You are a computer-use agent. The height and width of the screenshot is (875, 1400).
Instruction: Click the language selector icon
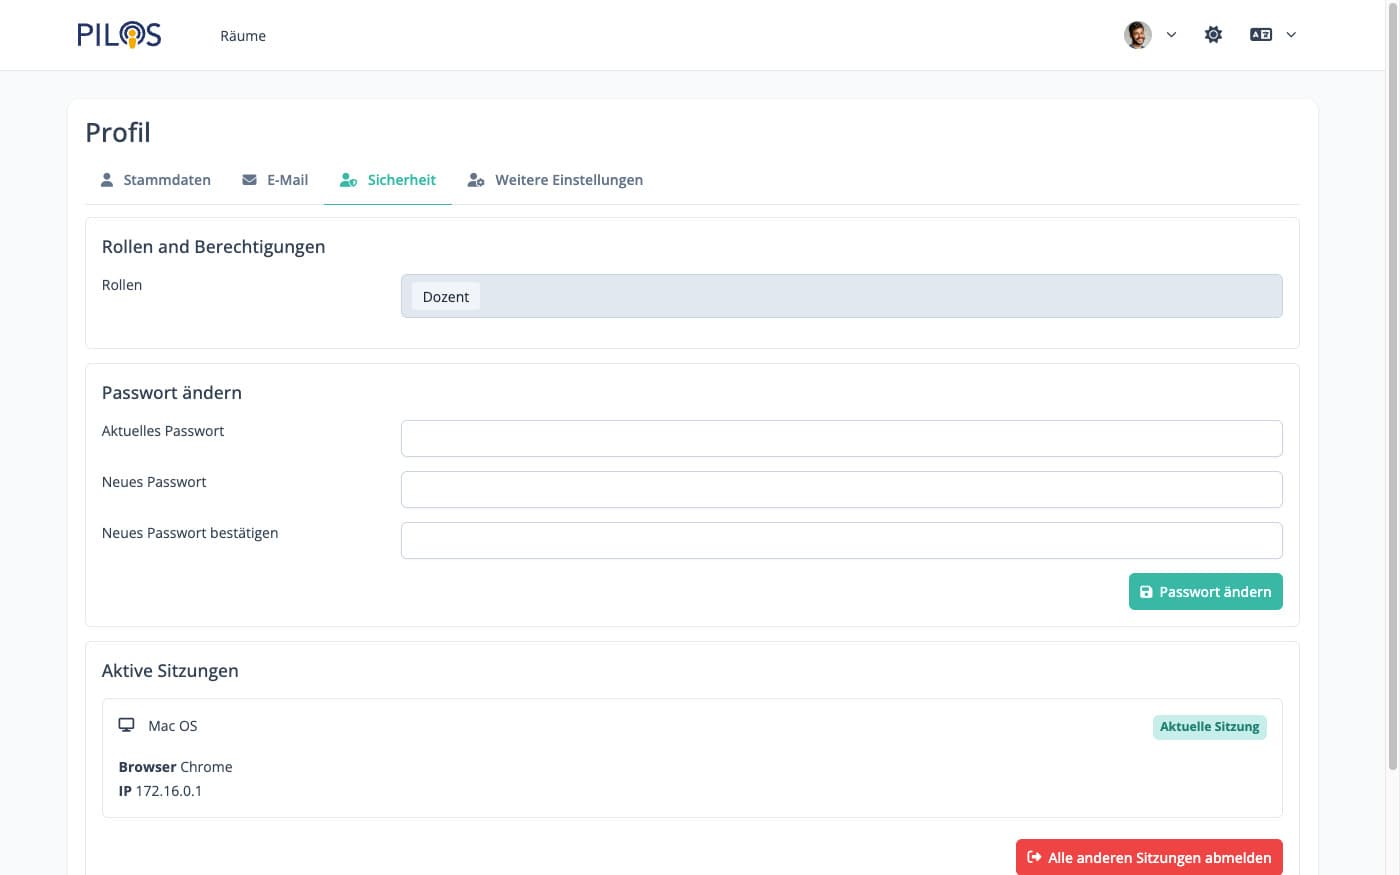[1260, 35]
